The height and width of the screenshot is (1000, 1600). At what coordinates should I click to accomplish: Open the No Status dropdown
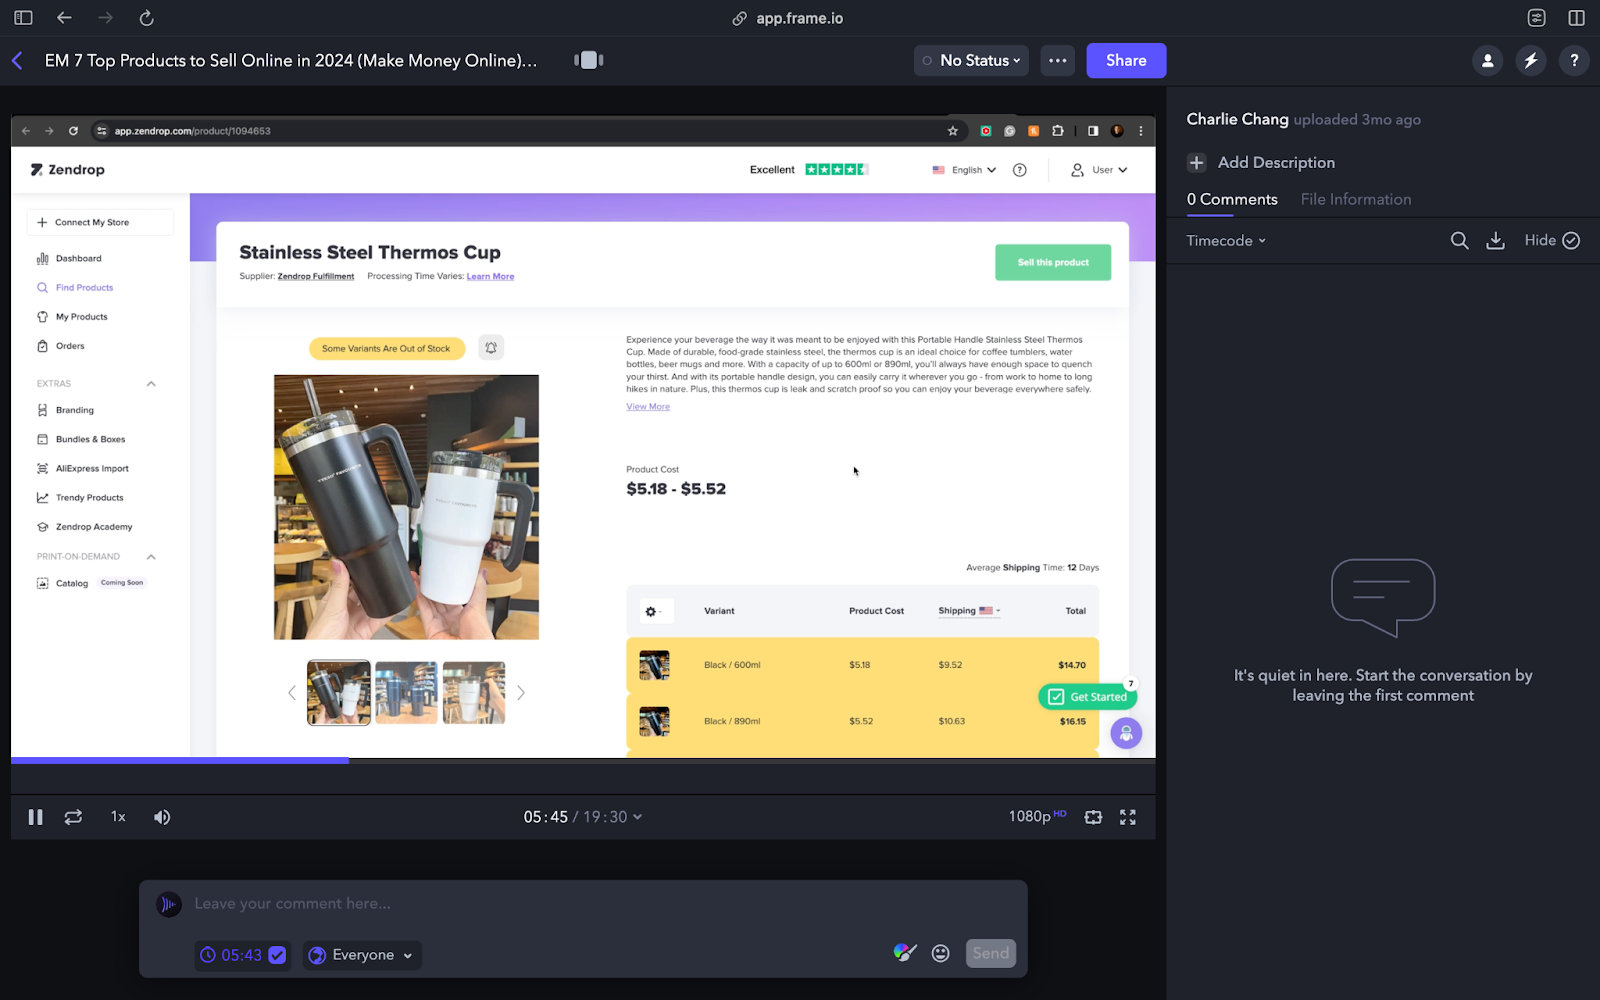point(971,60)
